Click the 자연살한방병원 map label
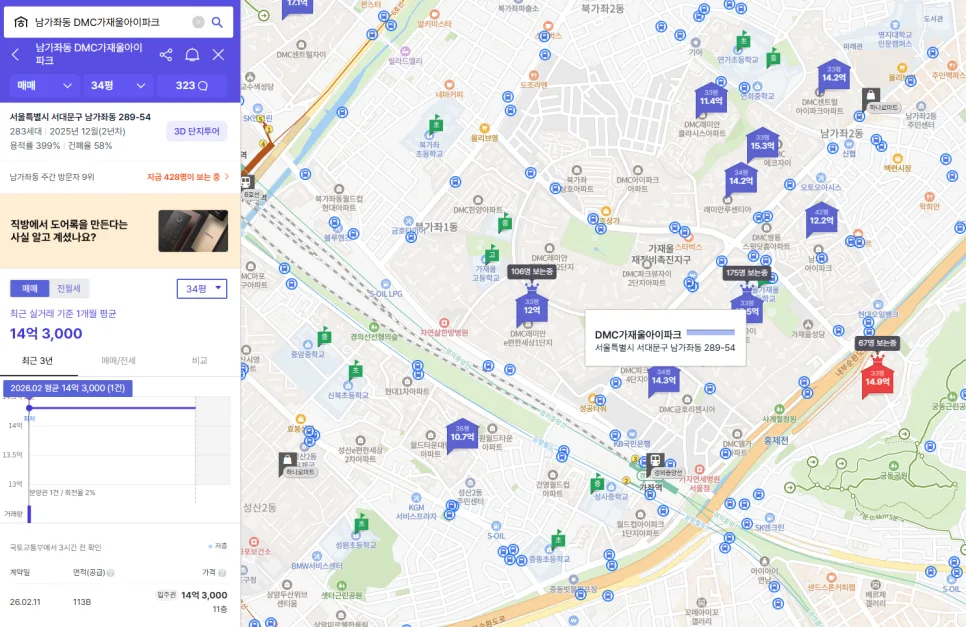This screenshot has height=627, width=966. point(444,333)
